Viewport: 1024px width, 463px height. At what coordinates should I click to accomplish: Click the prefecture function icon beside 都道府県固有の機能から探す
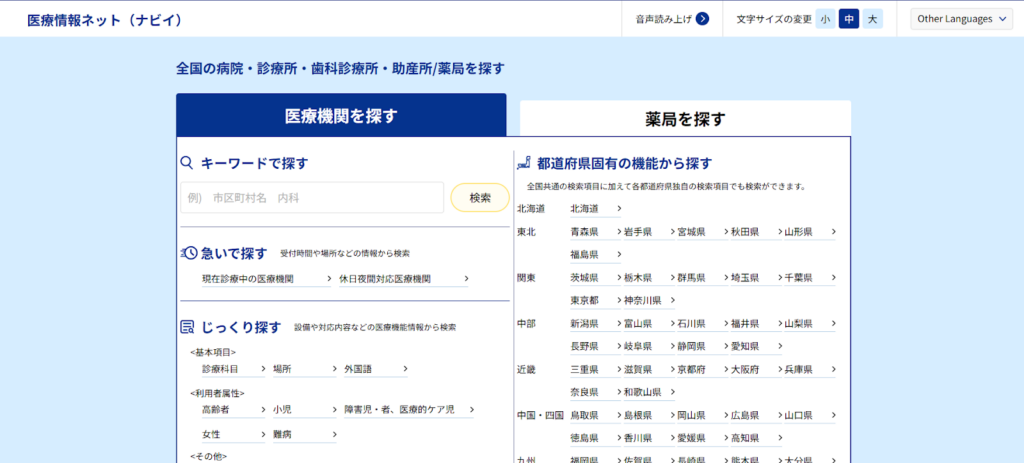pyautogui.click(x=523, y=162)
